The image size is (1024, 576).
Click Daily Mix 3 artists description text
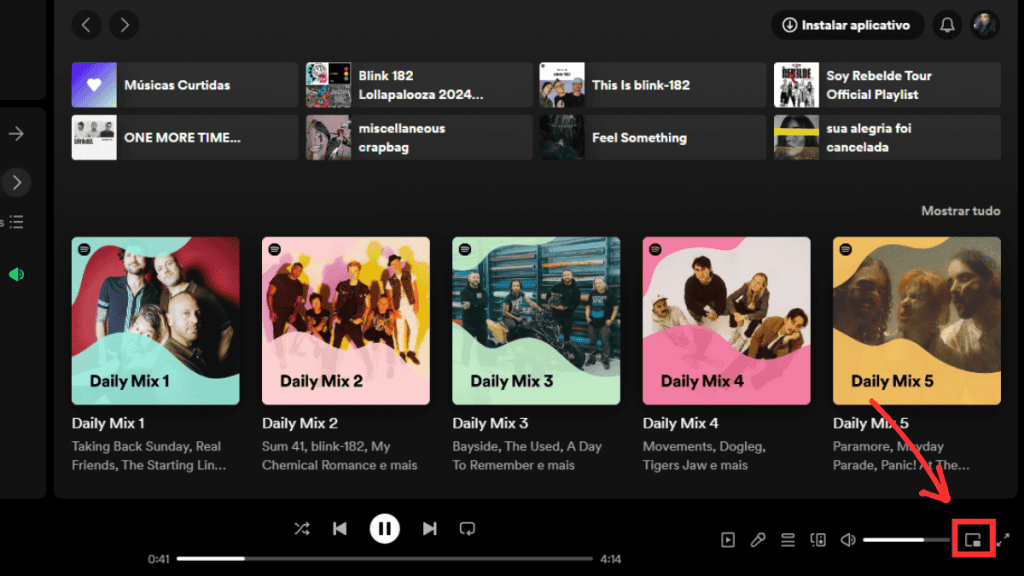coord(527,456)
